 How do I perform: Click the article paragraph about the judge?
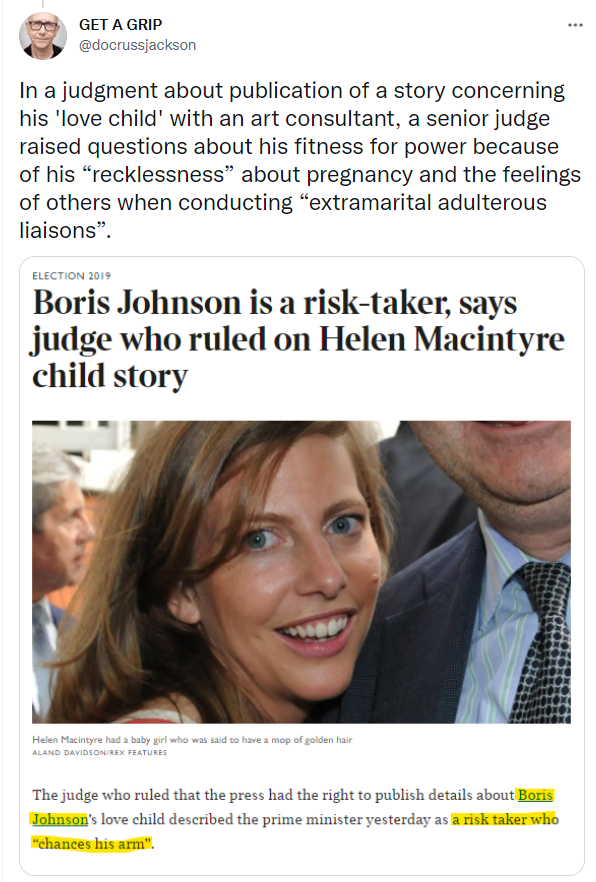point(296,819)
